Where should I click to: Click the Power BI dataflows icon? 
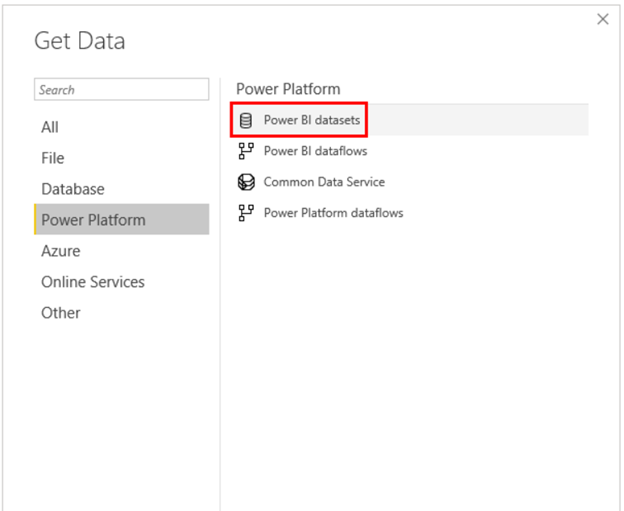coord(246,151)
